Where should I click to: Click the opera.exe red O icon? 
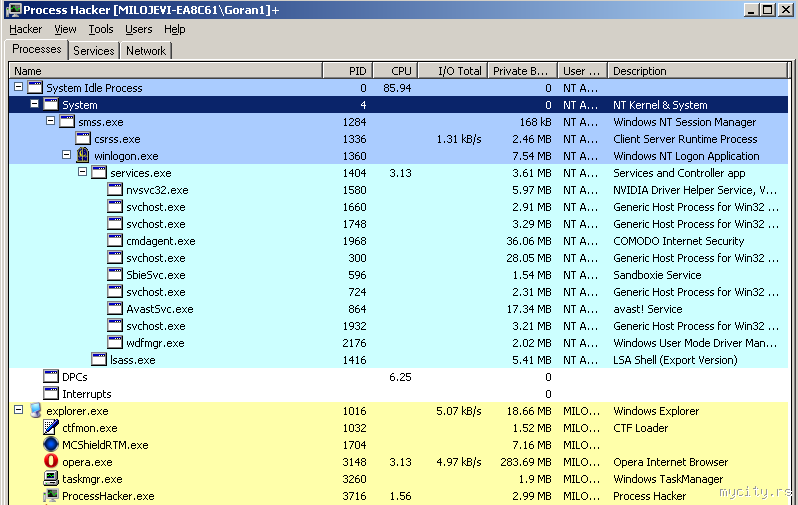tap(51, 461)
